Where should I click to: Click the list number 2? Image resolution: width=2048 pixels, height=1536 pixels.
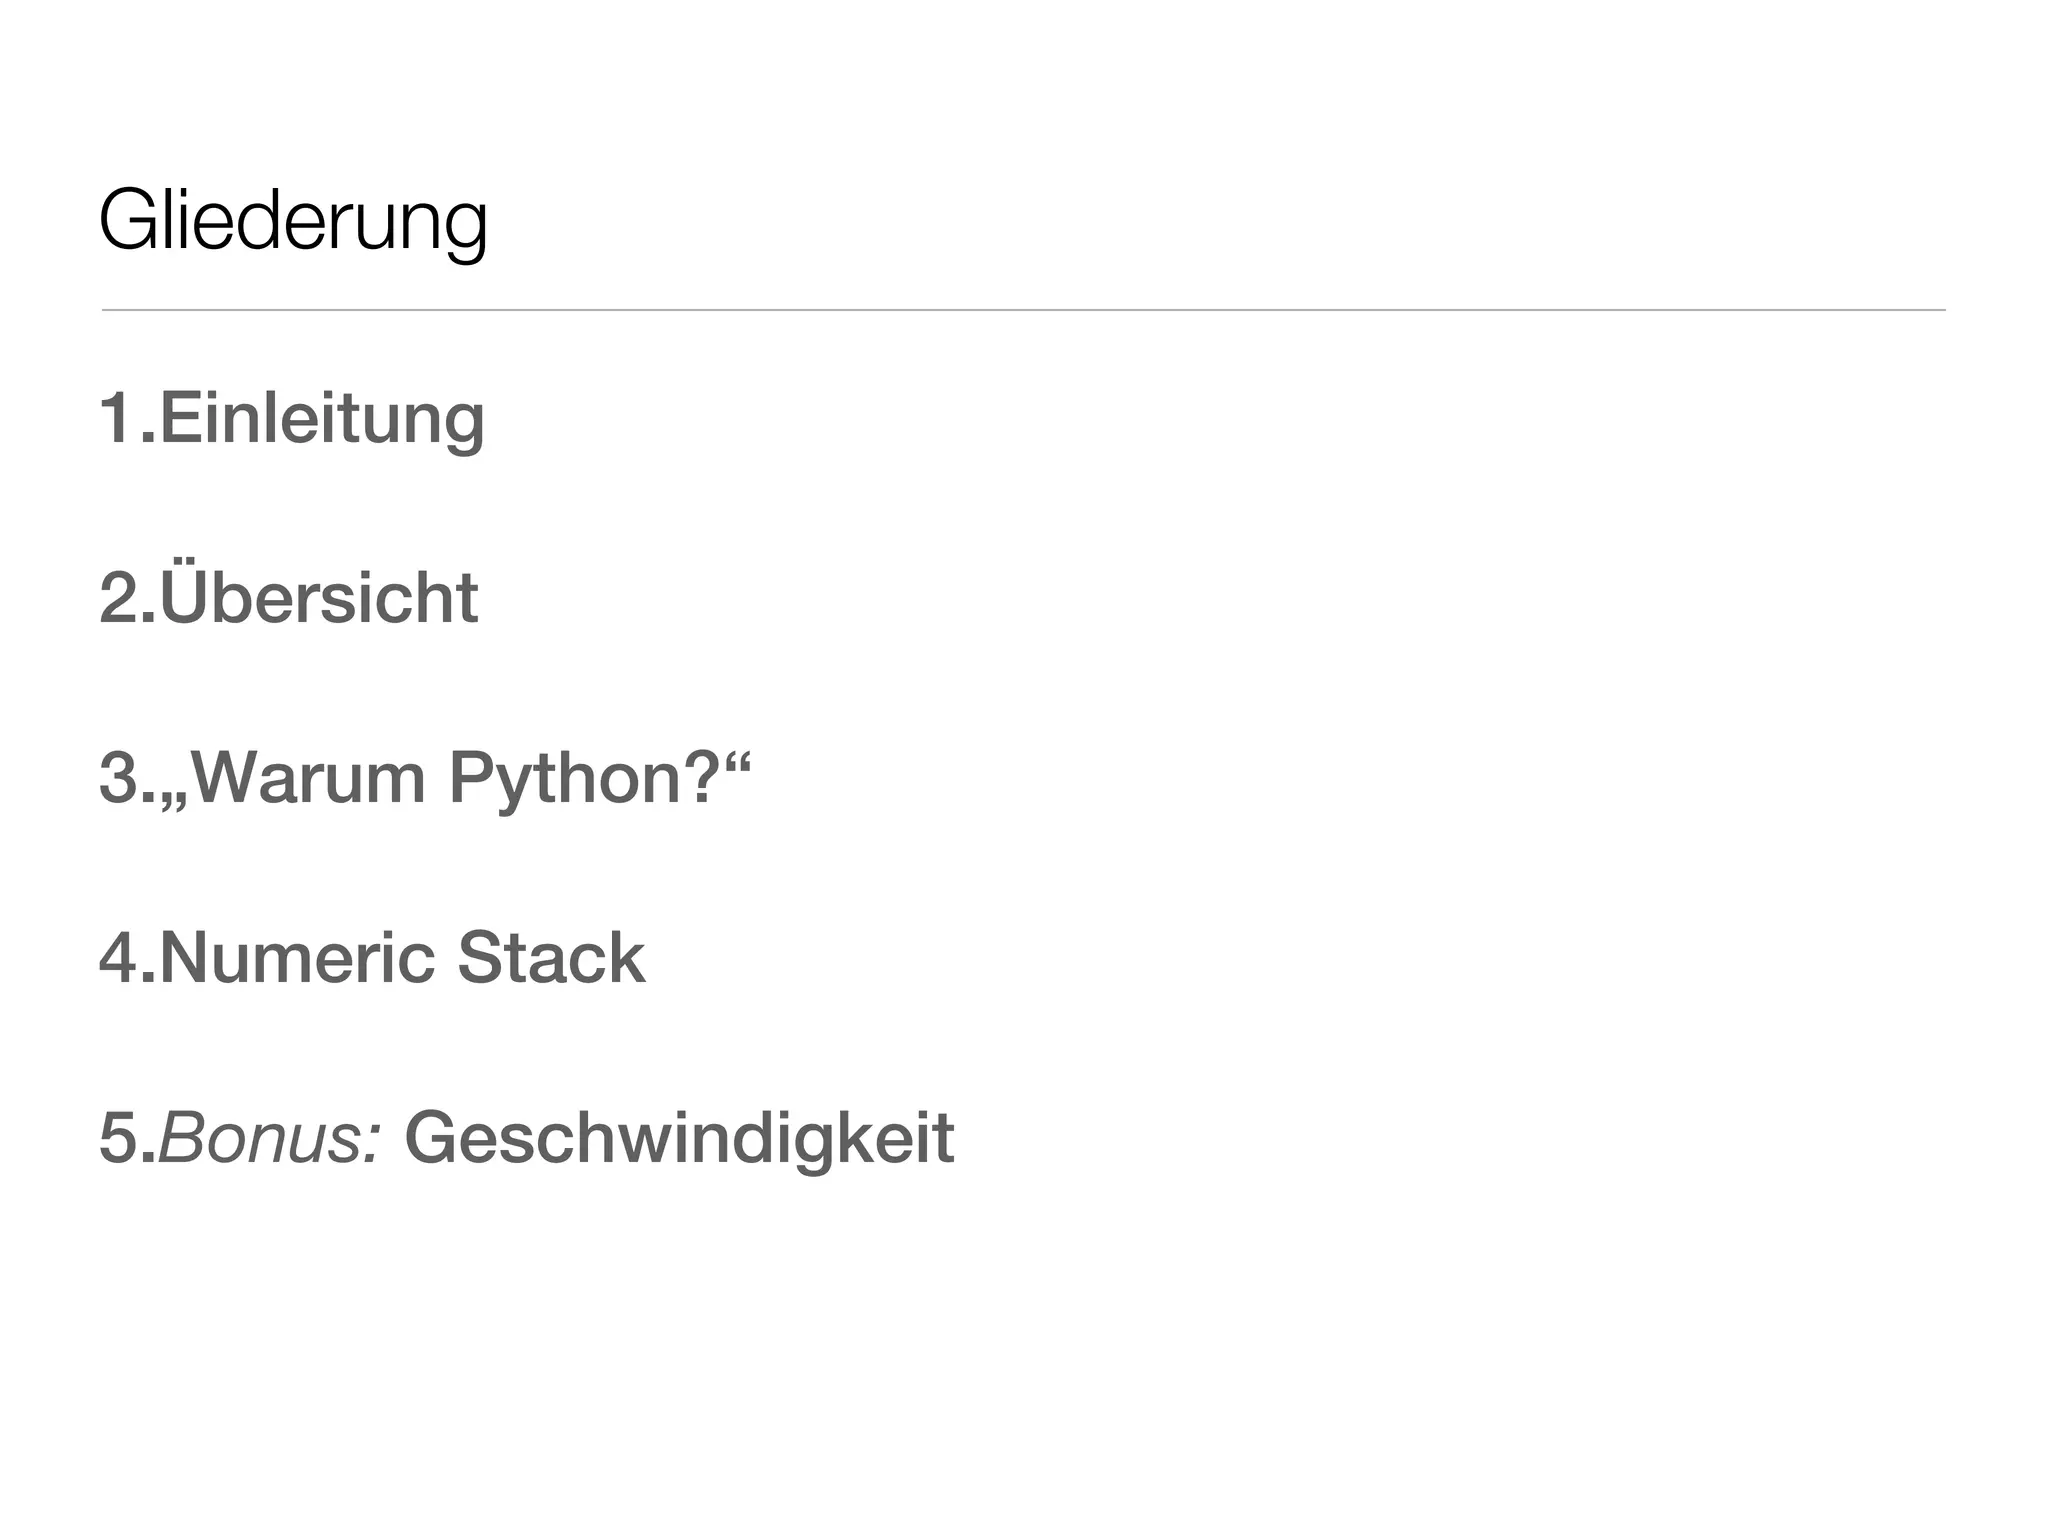118,598
